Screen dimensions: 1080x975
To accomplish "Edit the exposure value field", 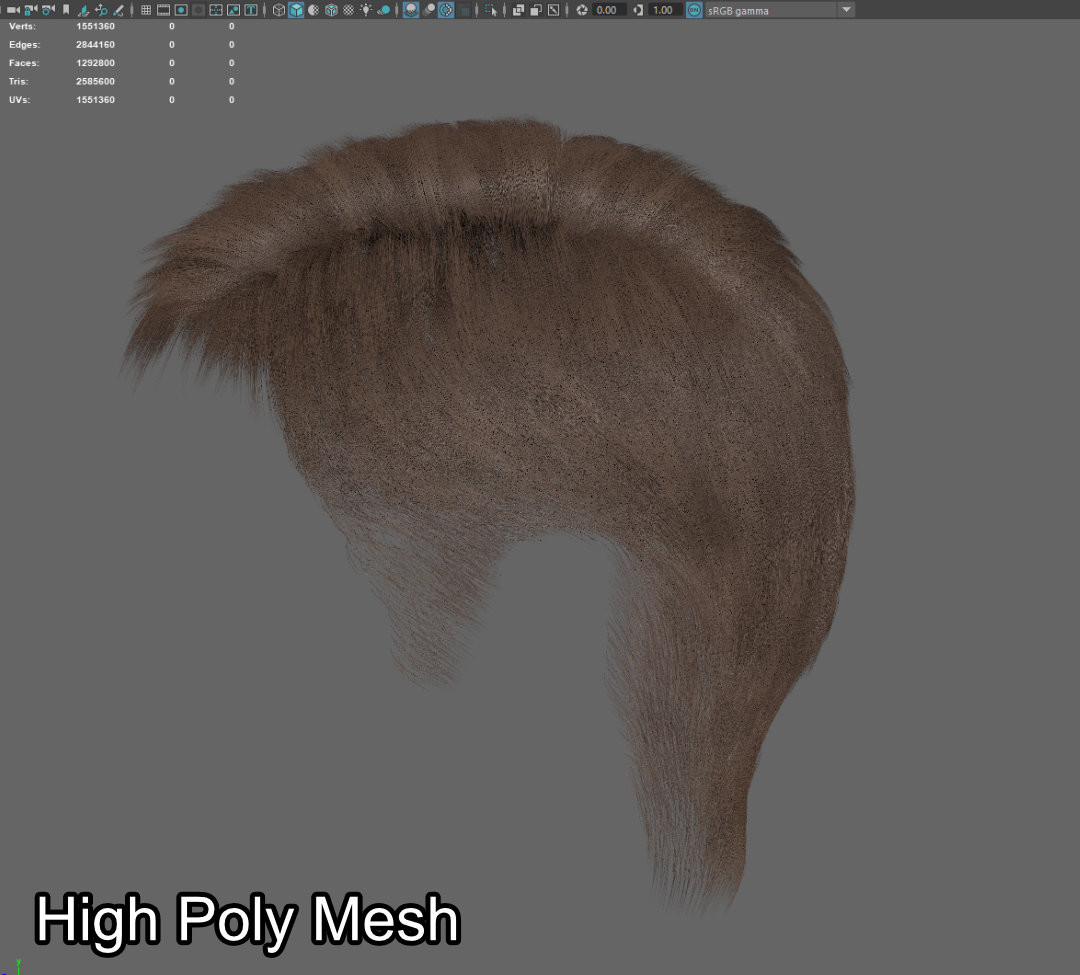I will pyautogui.click(x=604, y=10).
